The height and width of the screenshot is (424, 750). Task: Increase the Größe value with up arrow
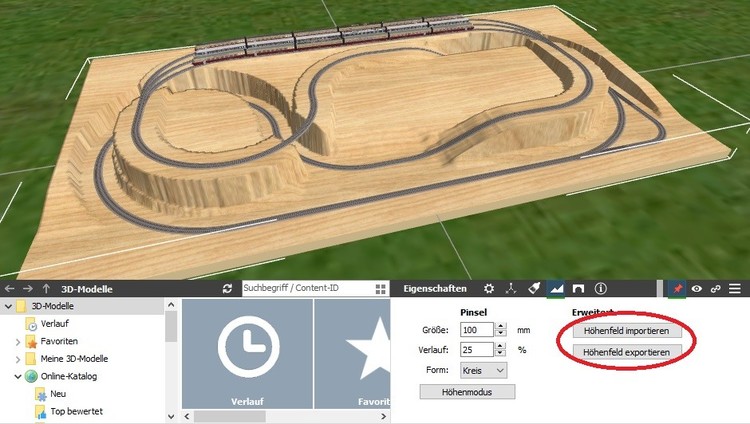pyautogui.click(x=501, y=326)
